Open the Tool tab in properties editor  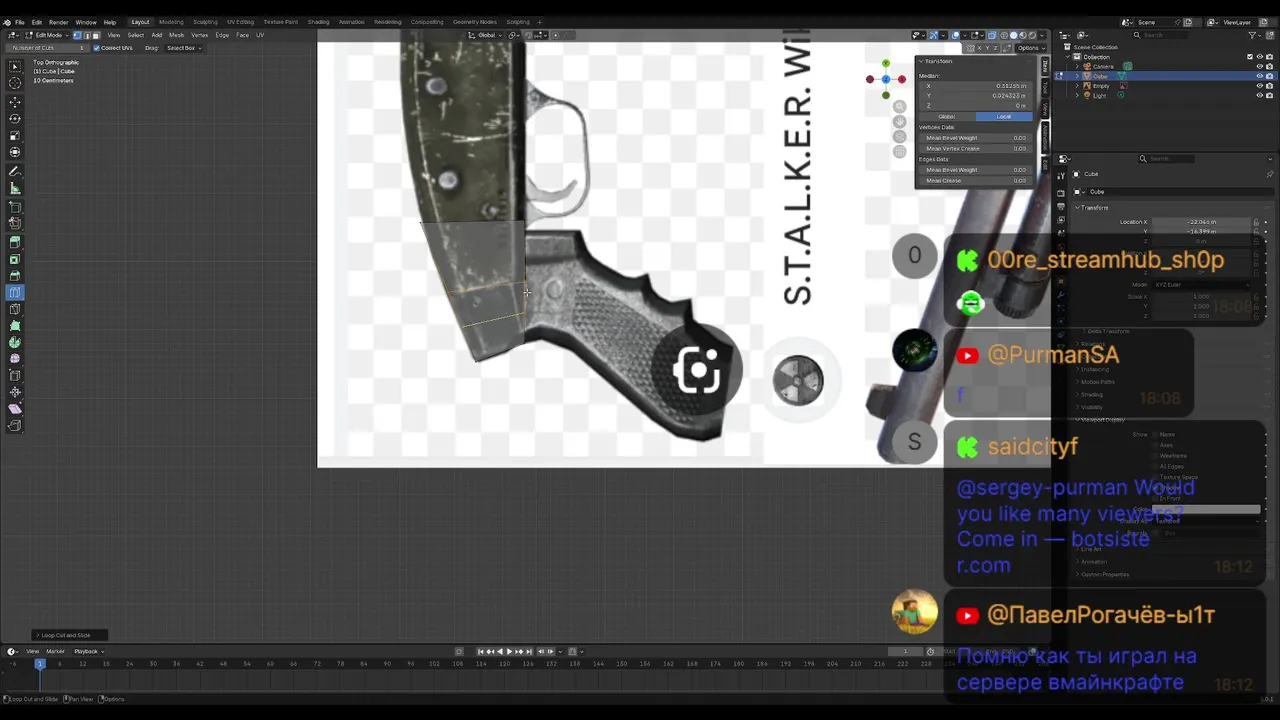point(1061,177)
